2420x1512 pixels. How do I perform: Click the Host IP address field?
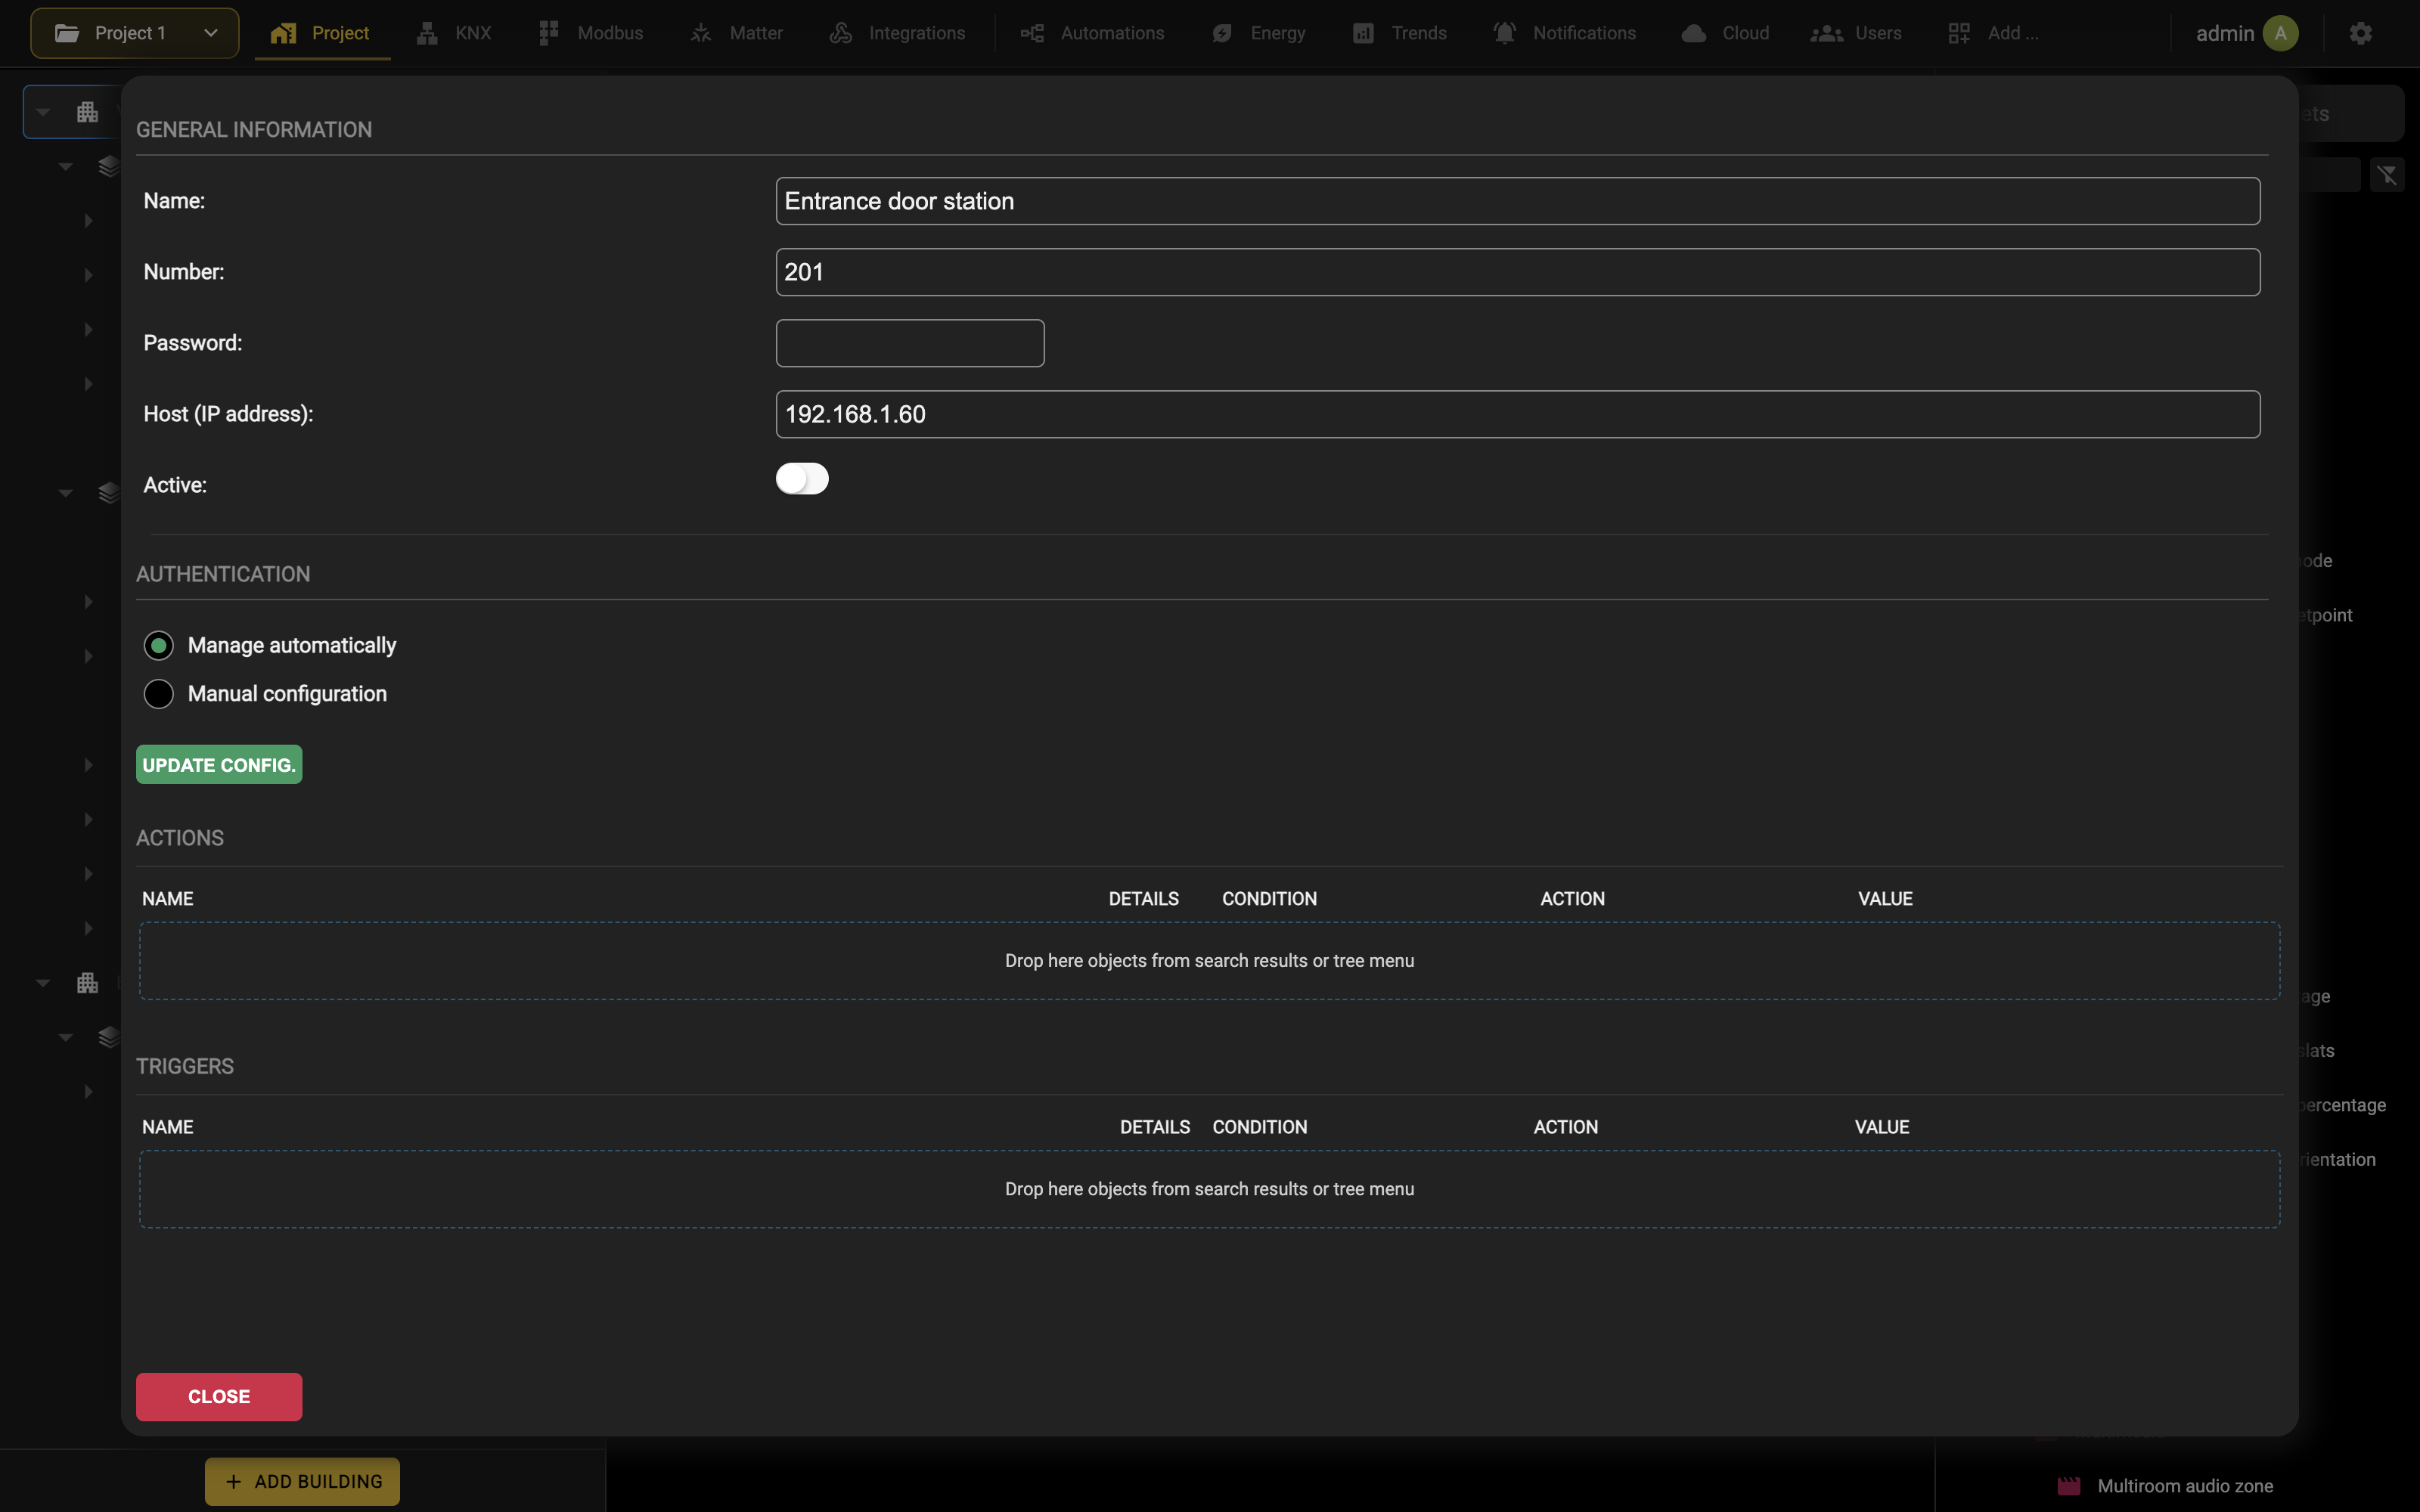coord(1517,414)
